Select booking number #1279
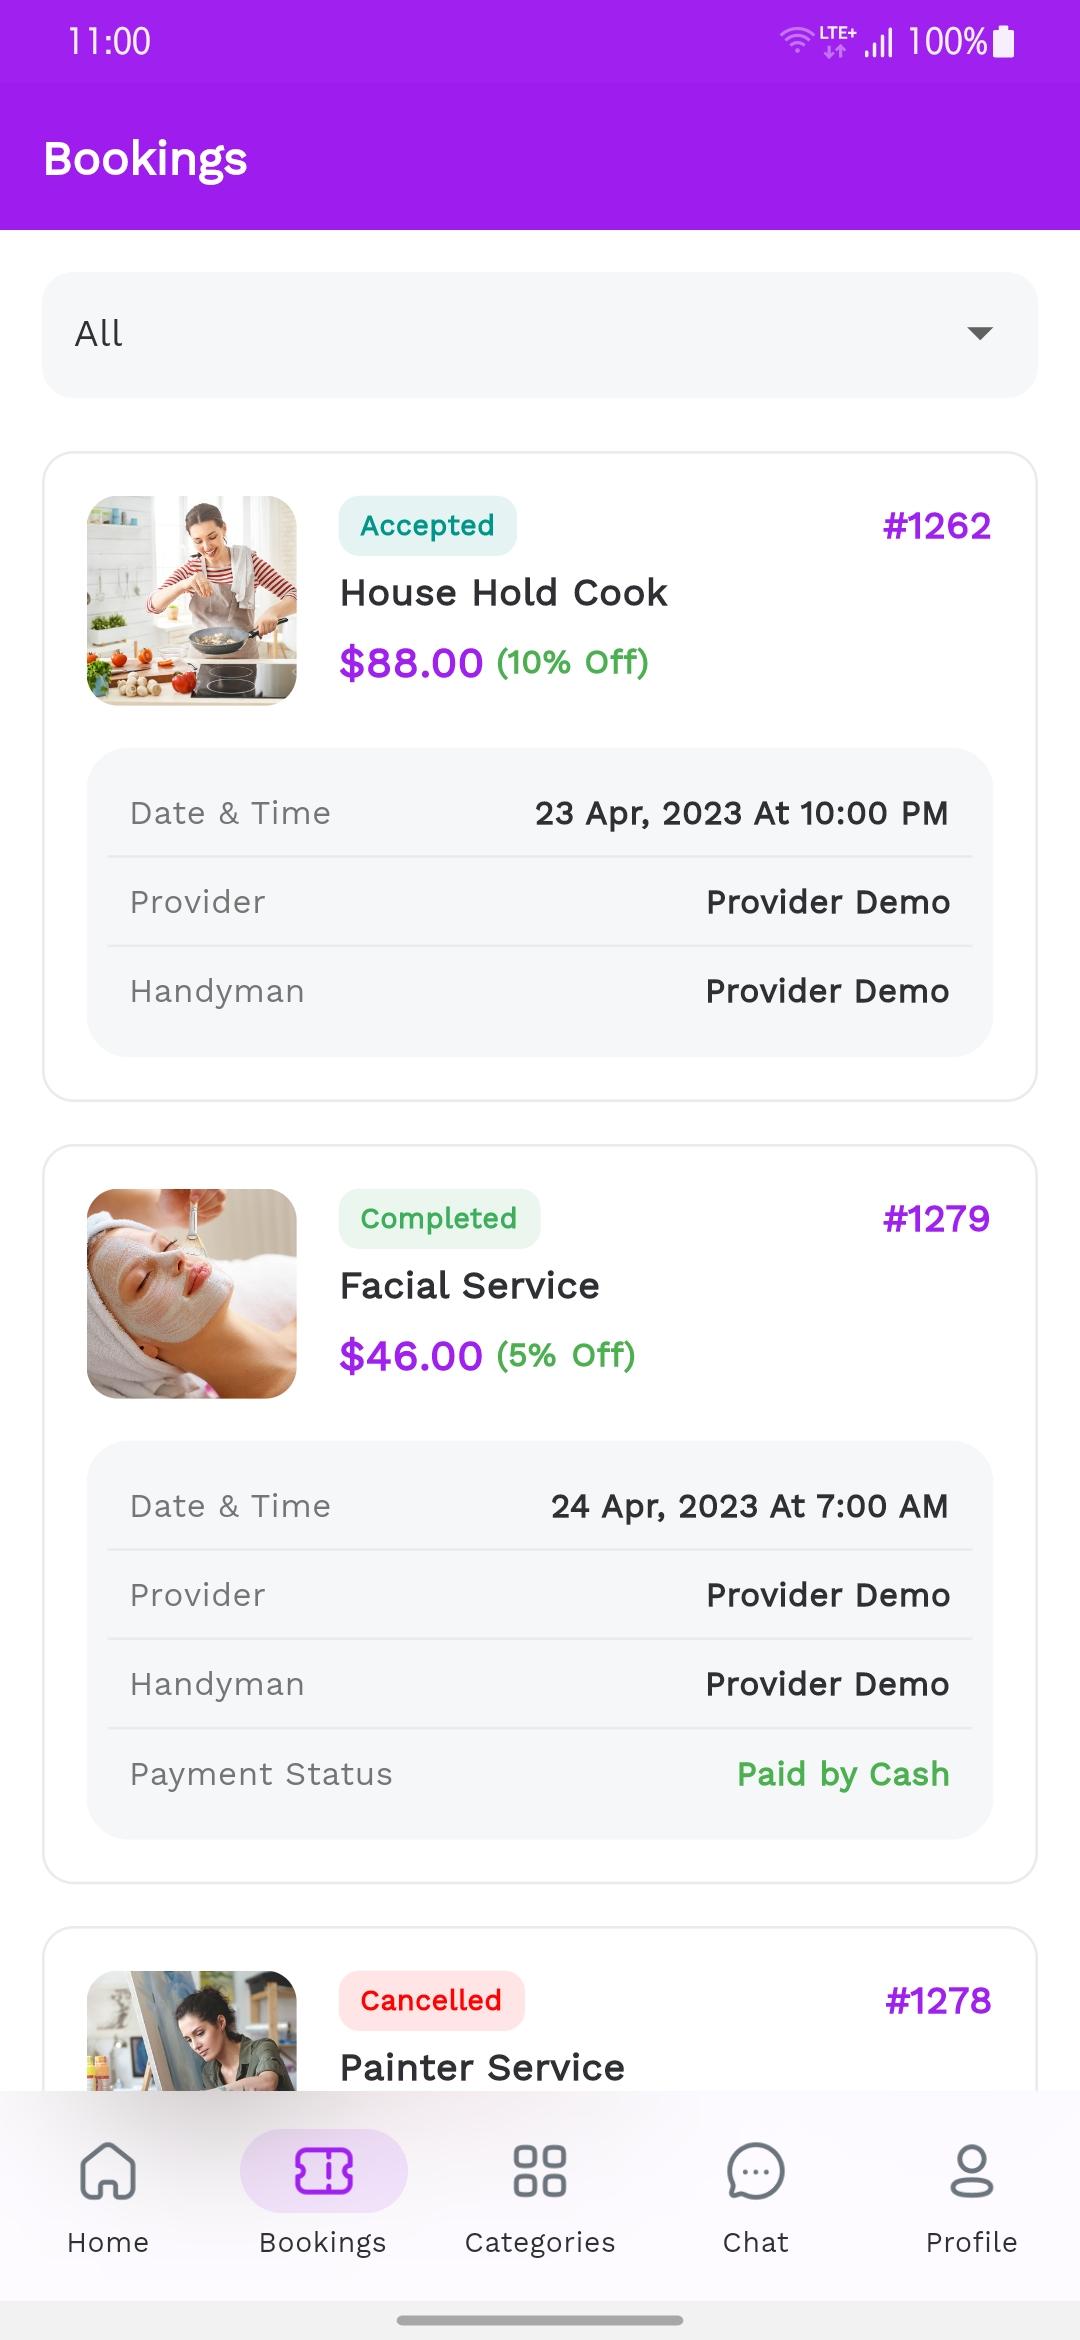Screen dimensions: 1080x2340 [937, 1219]
